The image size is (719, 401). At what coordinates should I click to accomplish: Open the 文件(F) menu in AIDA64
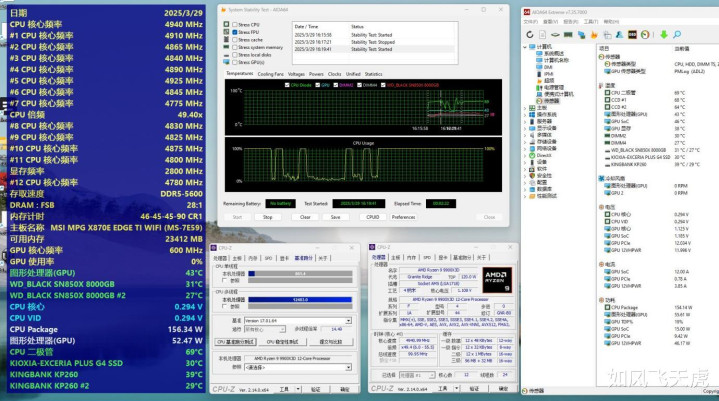(x=531, y=22)
